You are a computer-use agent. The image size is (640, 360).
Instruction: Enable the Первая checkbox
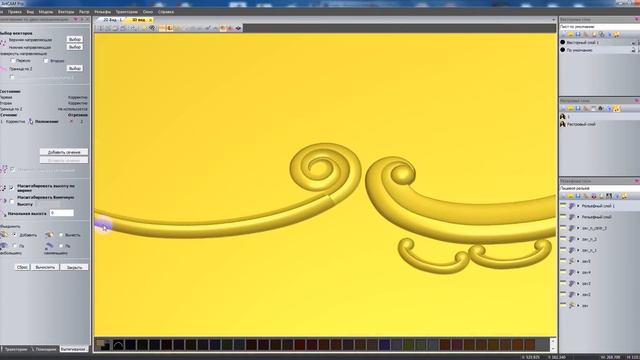[x=13, y=60]
